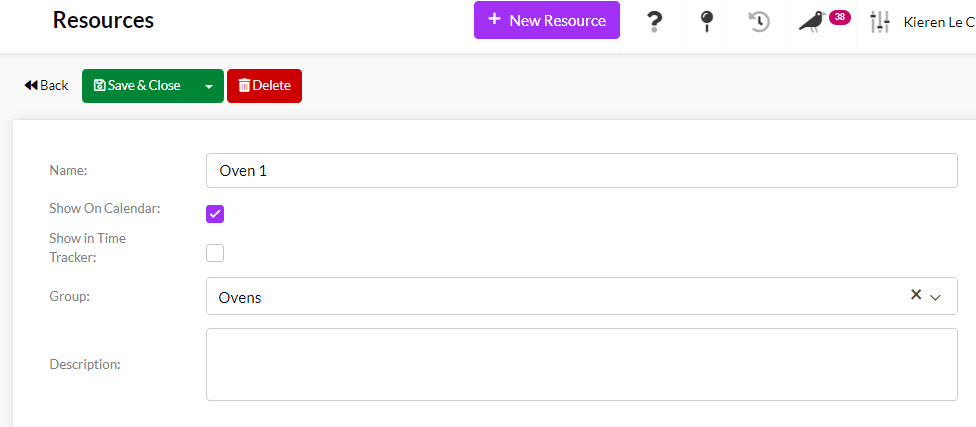The image size is (976, 427).
Task: Click into the Description text area
Action: (x=581, y=364)
